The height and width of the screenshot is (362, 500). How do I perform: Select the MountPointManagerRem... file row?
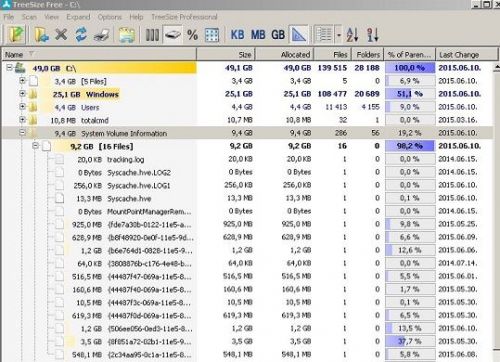point(248,211)
